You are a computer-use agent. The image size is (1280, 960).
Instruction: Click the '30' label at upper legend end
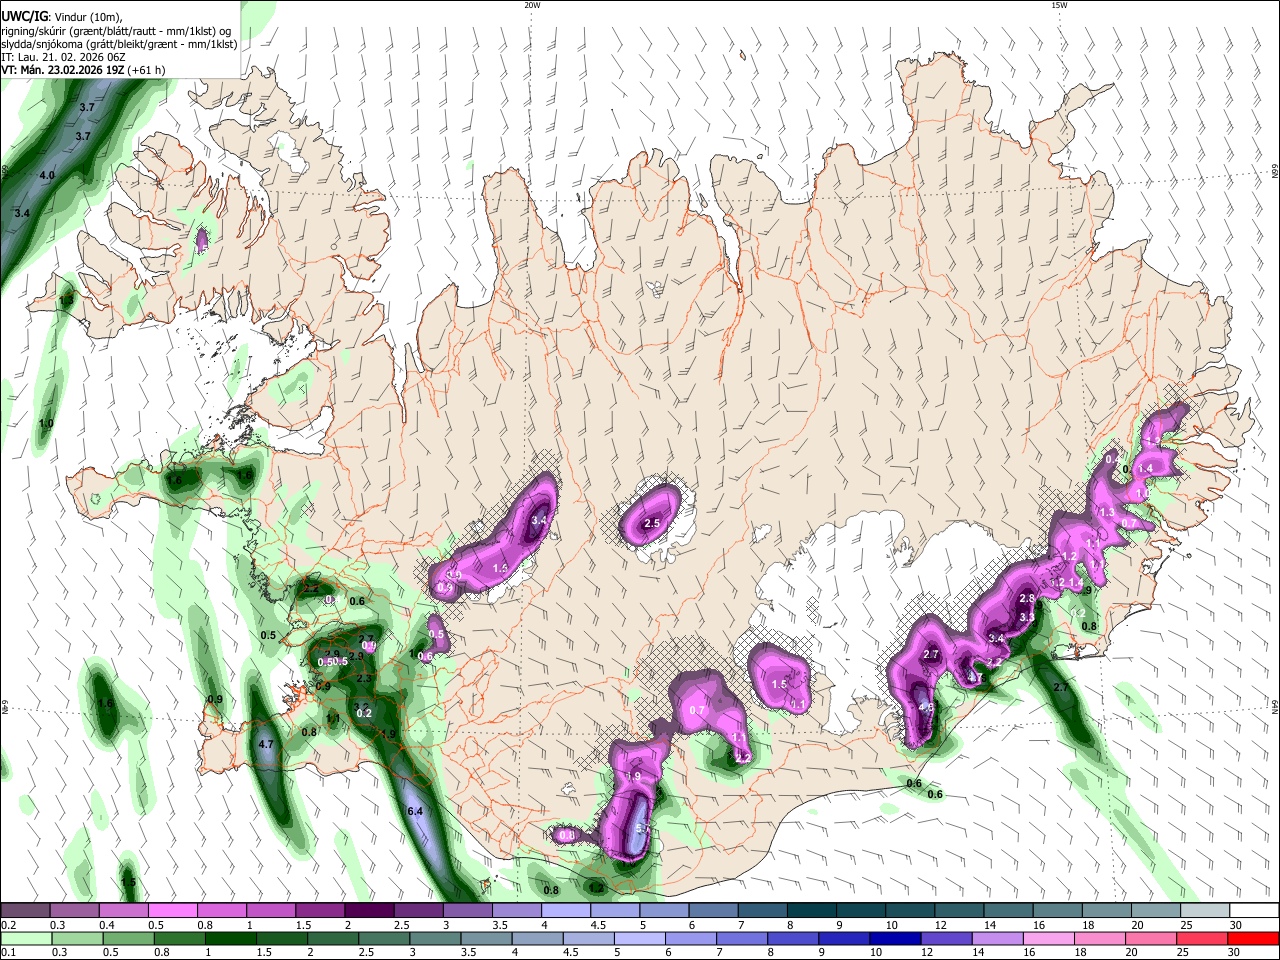1235,925
